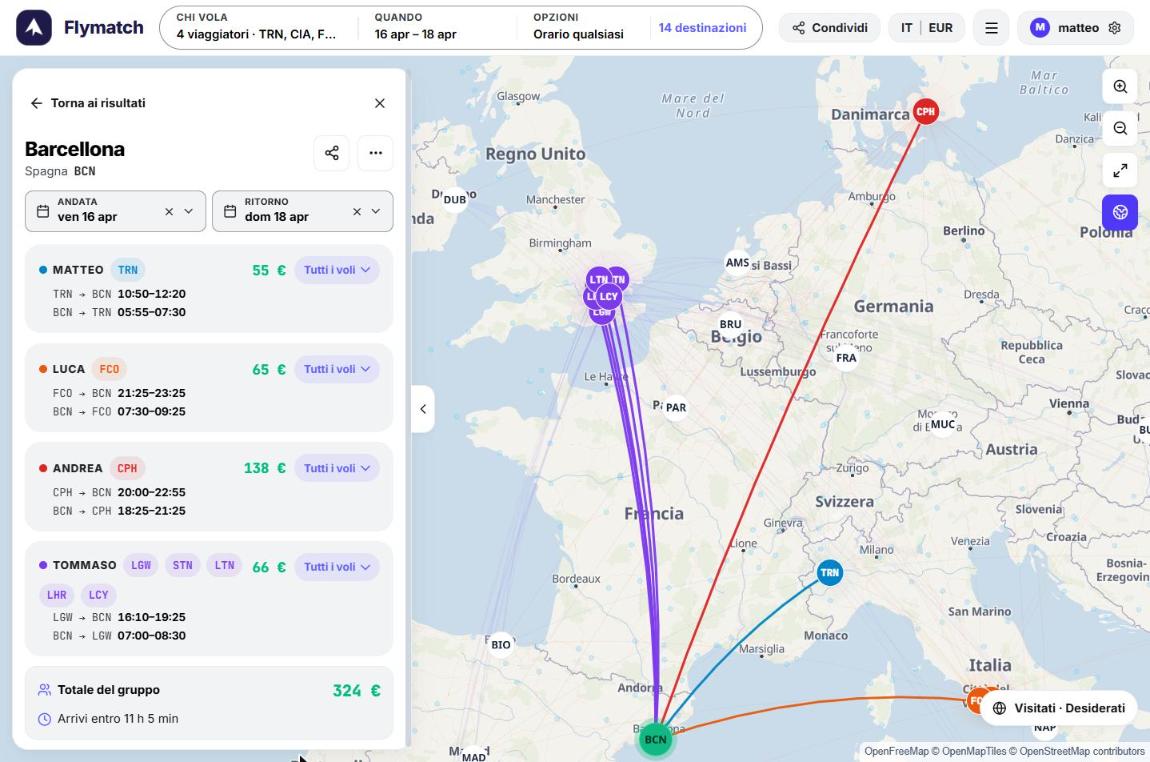1150x762 pixels.
Task: Click the BRU airport marker
Action: coord(730,324)
